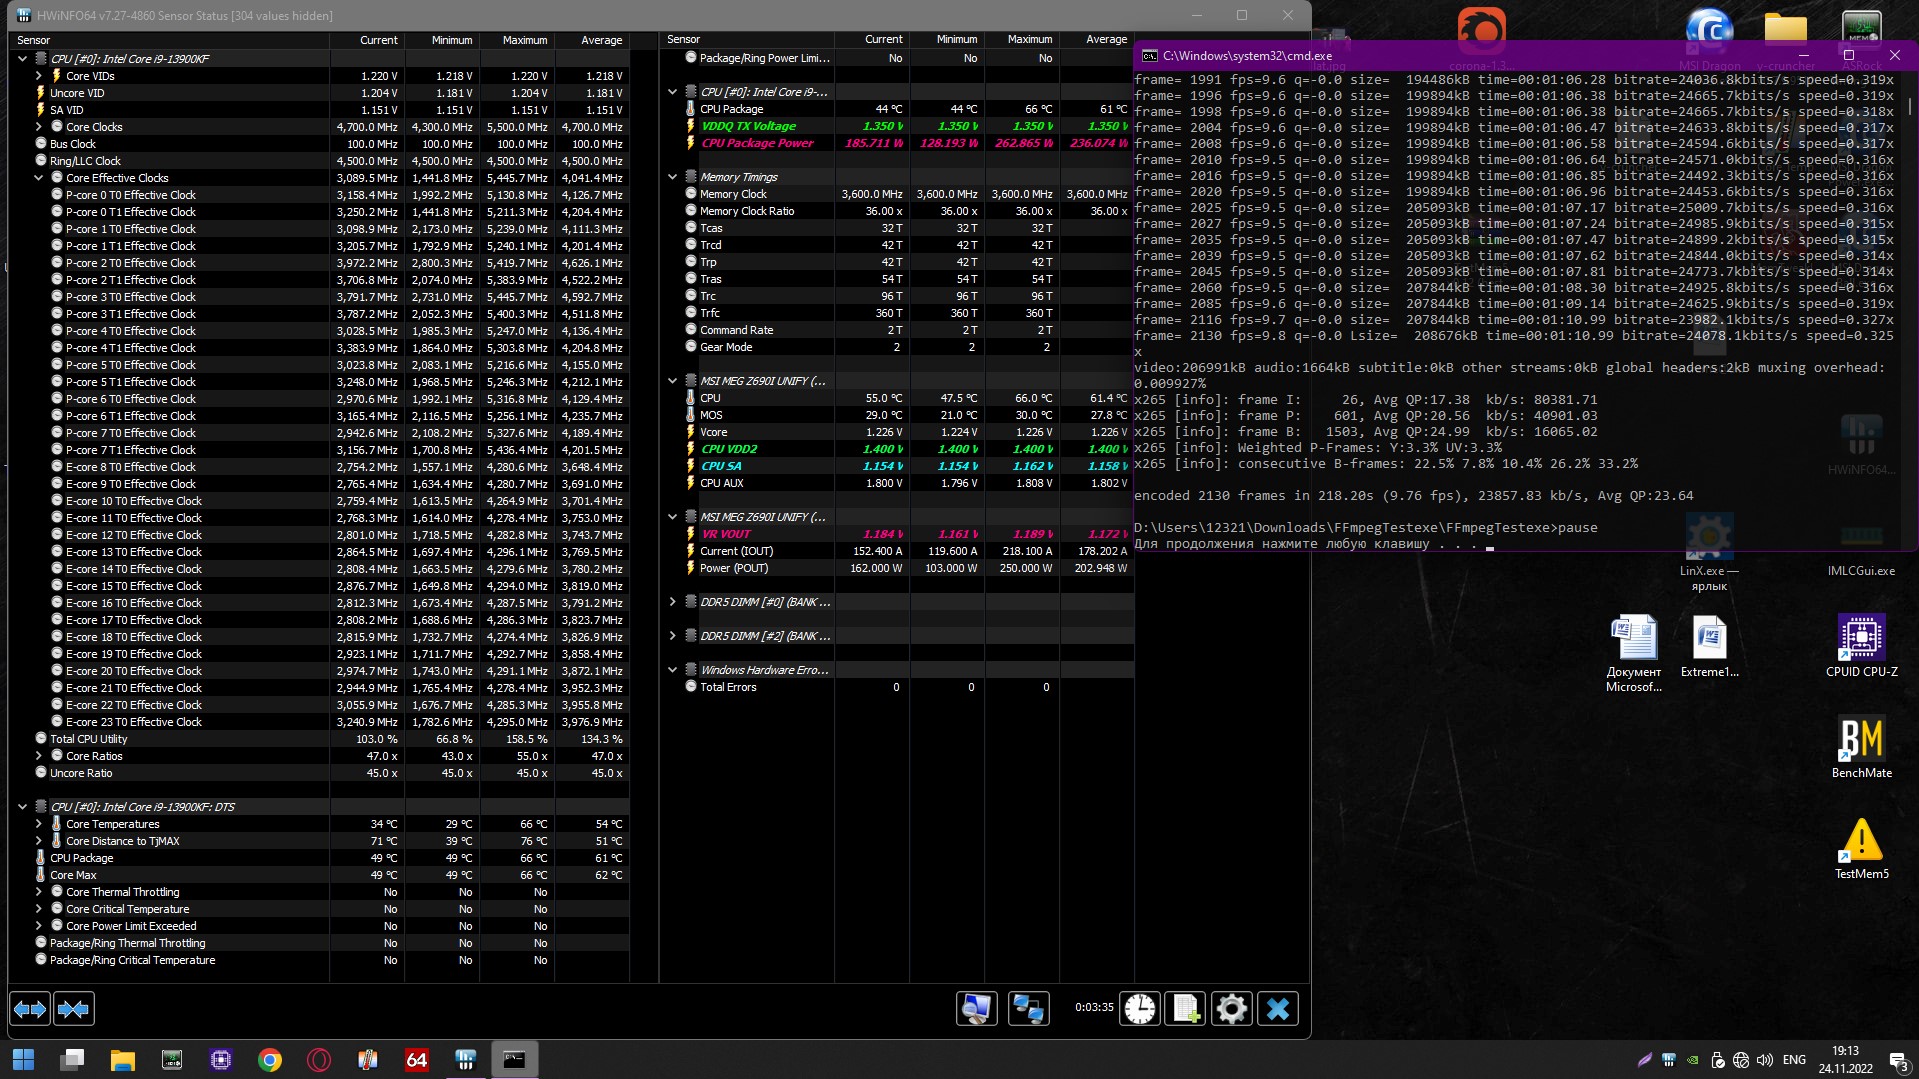
Task: Expand the DDR5 DIMM [#2] group
Action: [x=673, y=636]
